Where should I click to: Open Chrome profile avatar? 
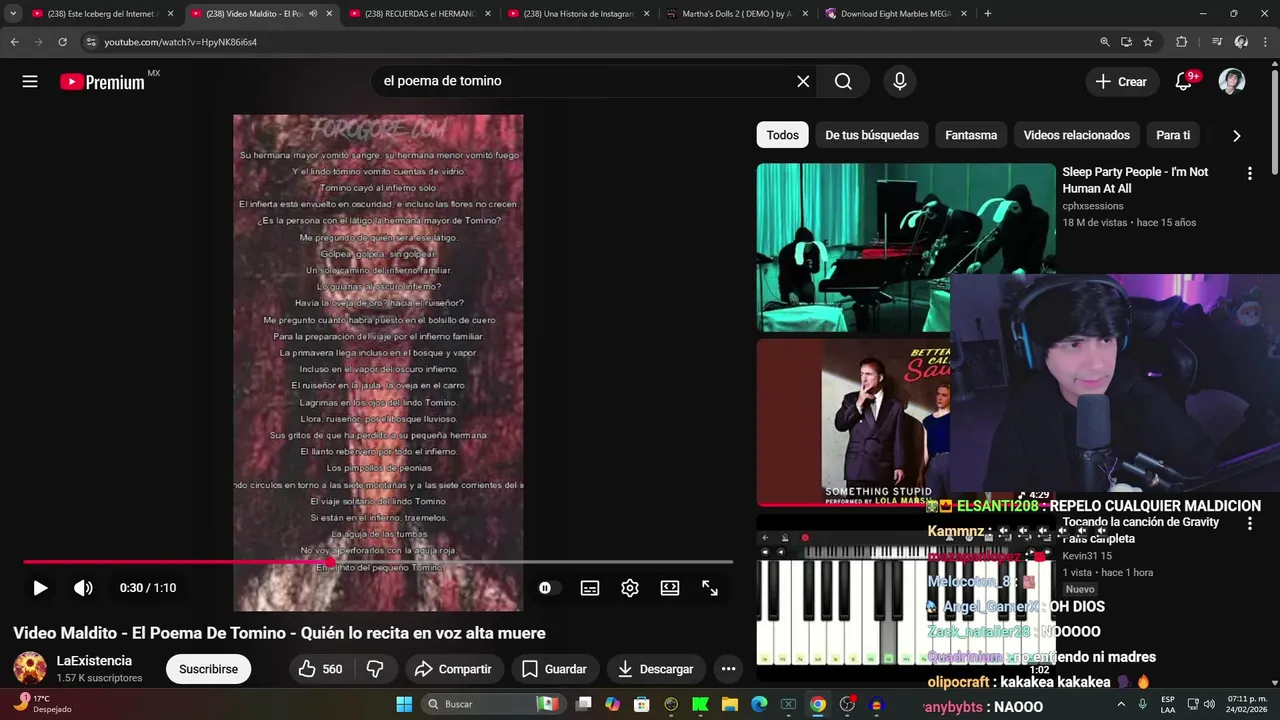point(1241,42)
